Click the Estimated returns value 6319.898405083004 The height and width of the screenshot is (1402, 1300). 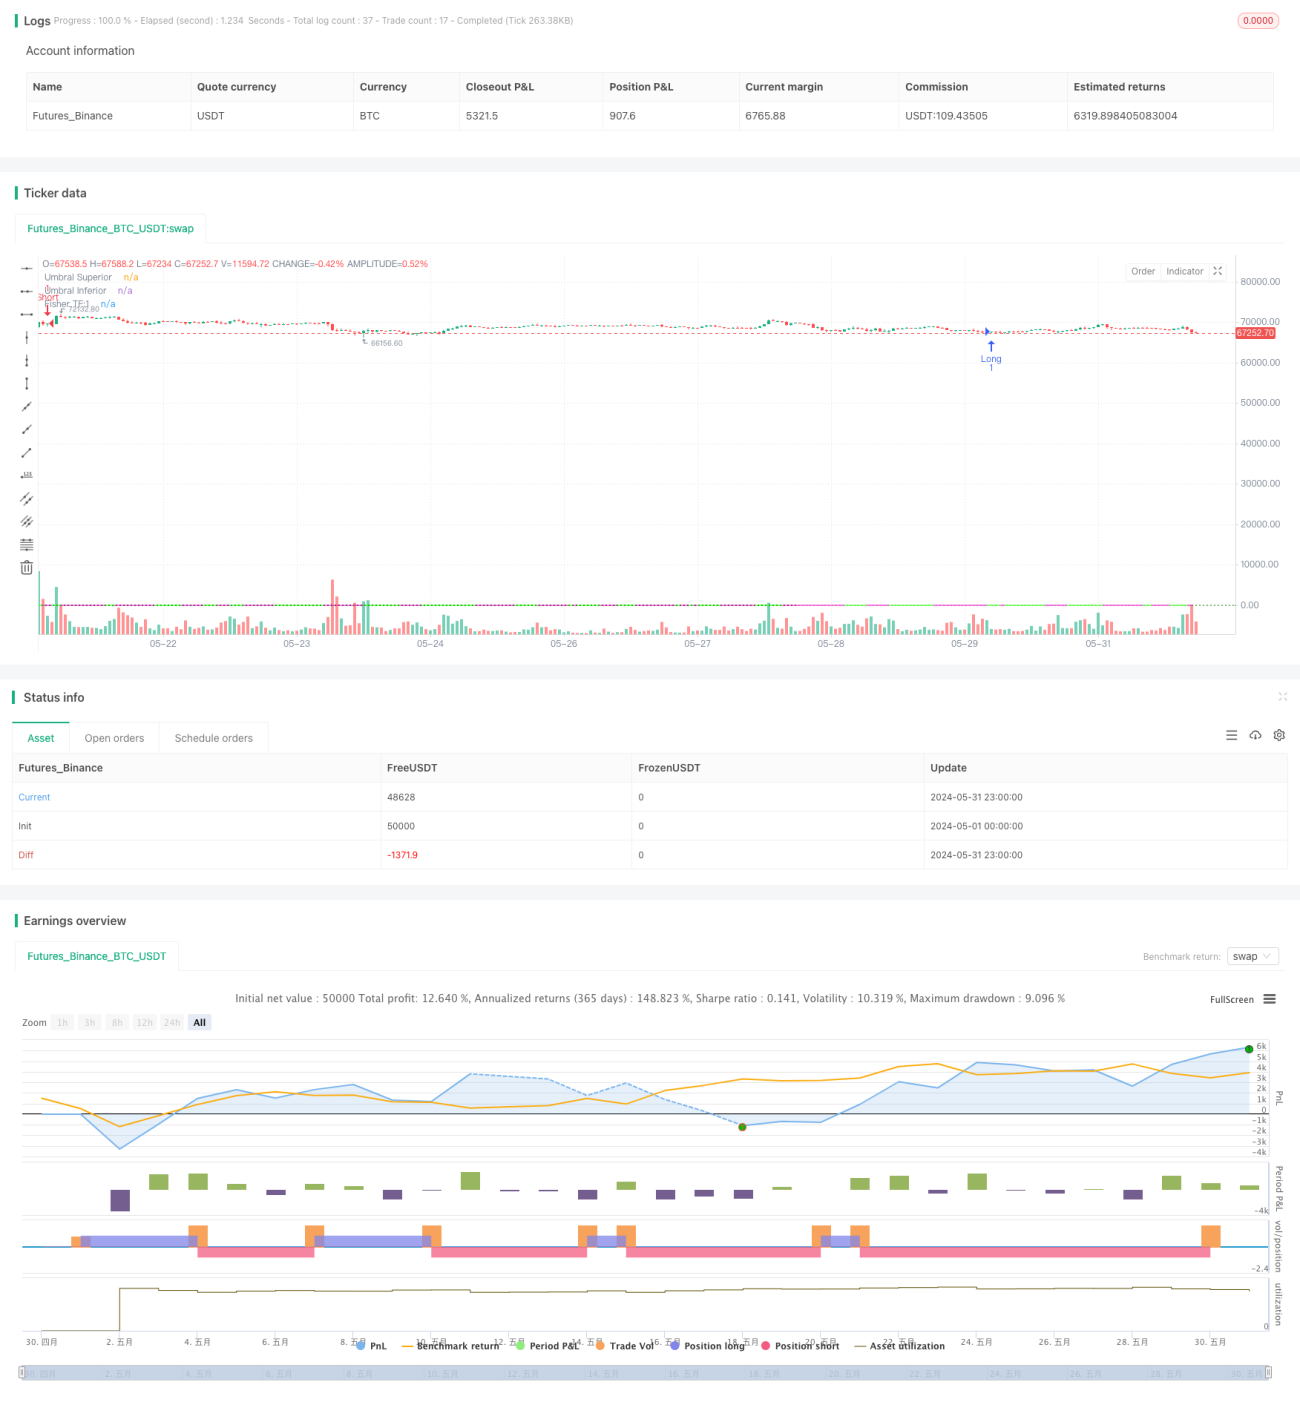tap(1125, 116)
